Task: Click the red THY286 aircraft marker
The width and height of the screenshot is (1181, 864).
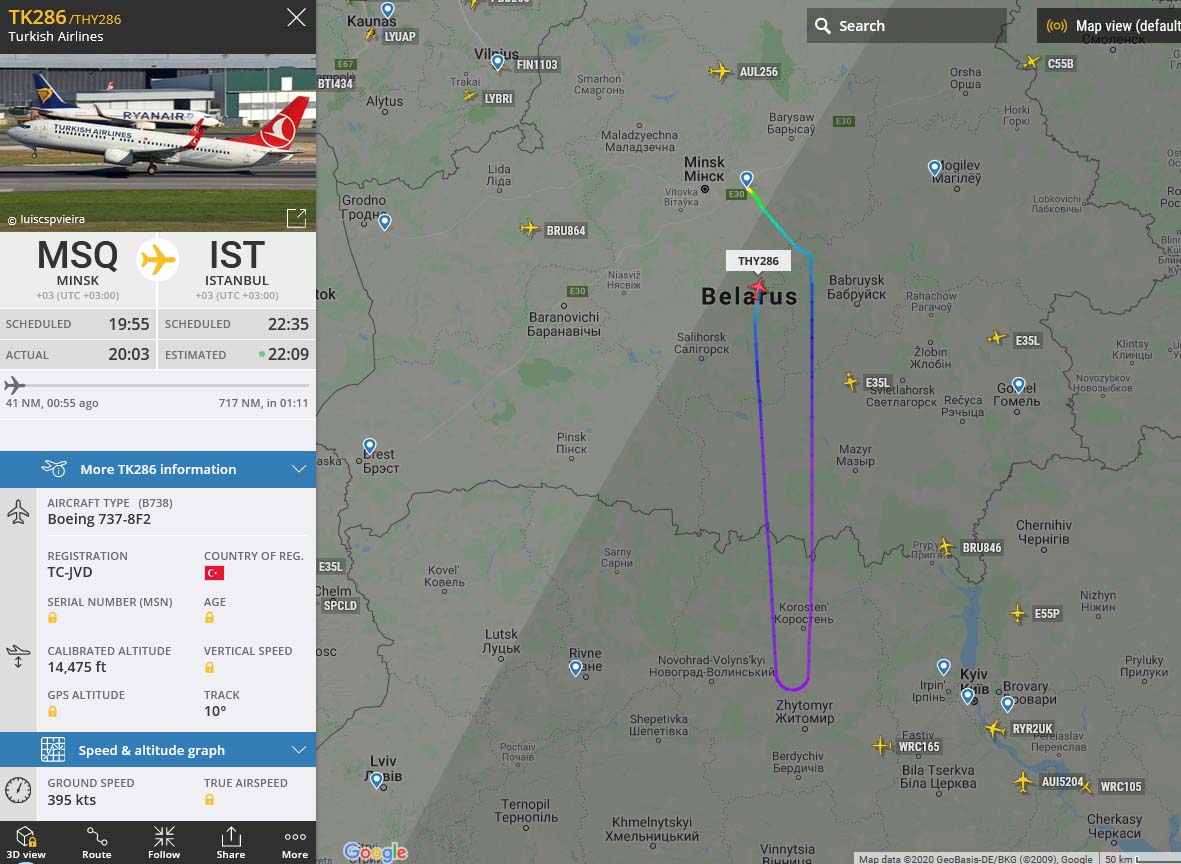Action: [758, 287]
